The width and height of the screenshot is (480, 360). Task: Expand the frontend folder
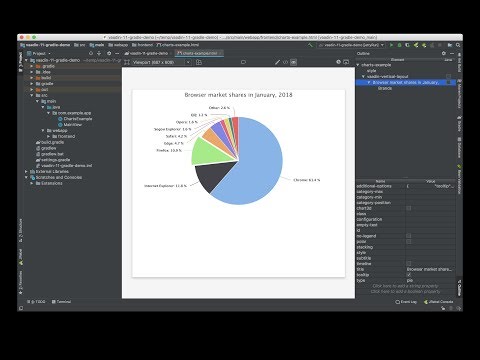pos(49,136)
